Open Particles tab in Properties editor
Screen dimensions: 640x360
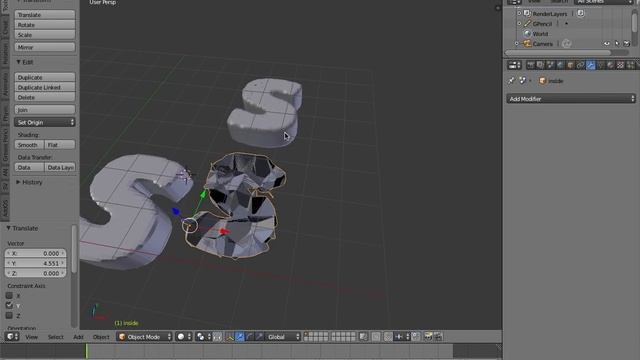tap(631, 65)
